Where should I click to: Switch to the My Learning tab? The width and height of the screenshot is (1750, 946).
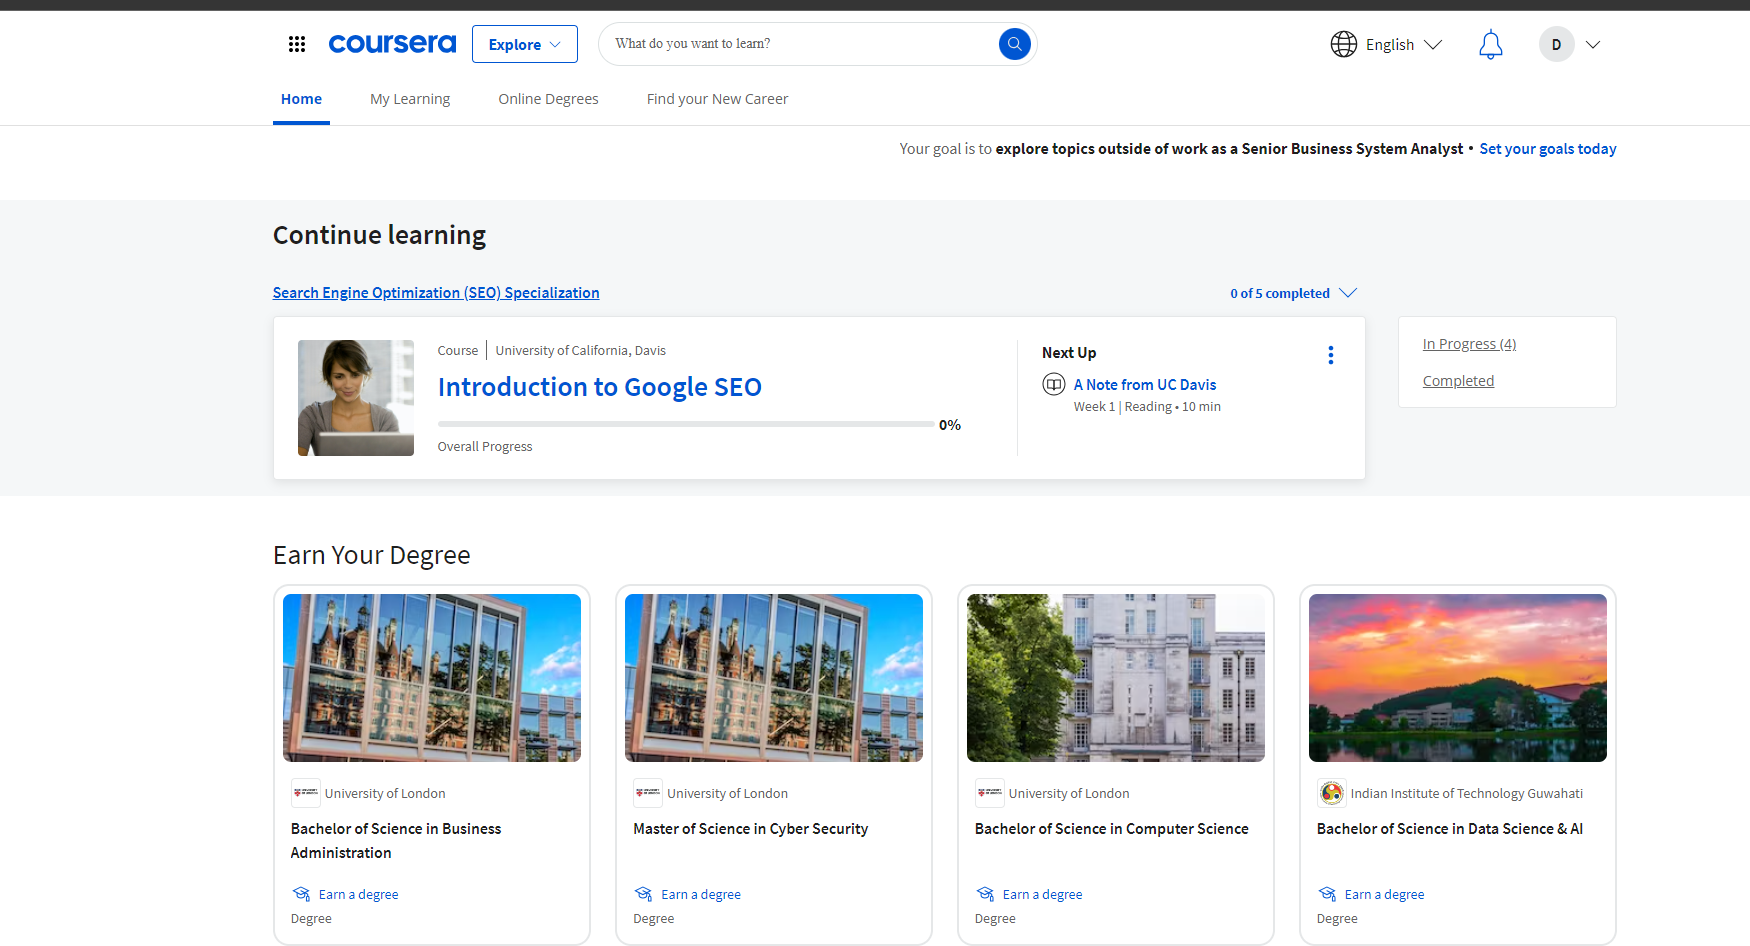pyautogui.click(x=410, y=99)
